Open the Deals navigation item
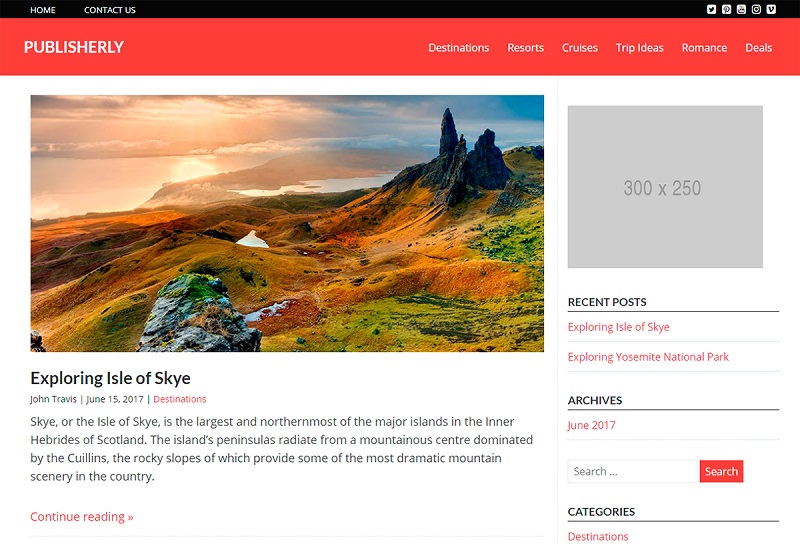800x544 pixels. coord(759,47)
